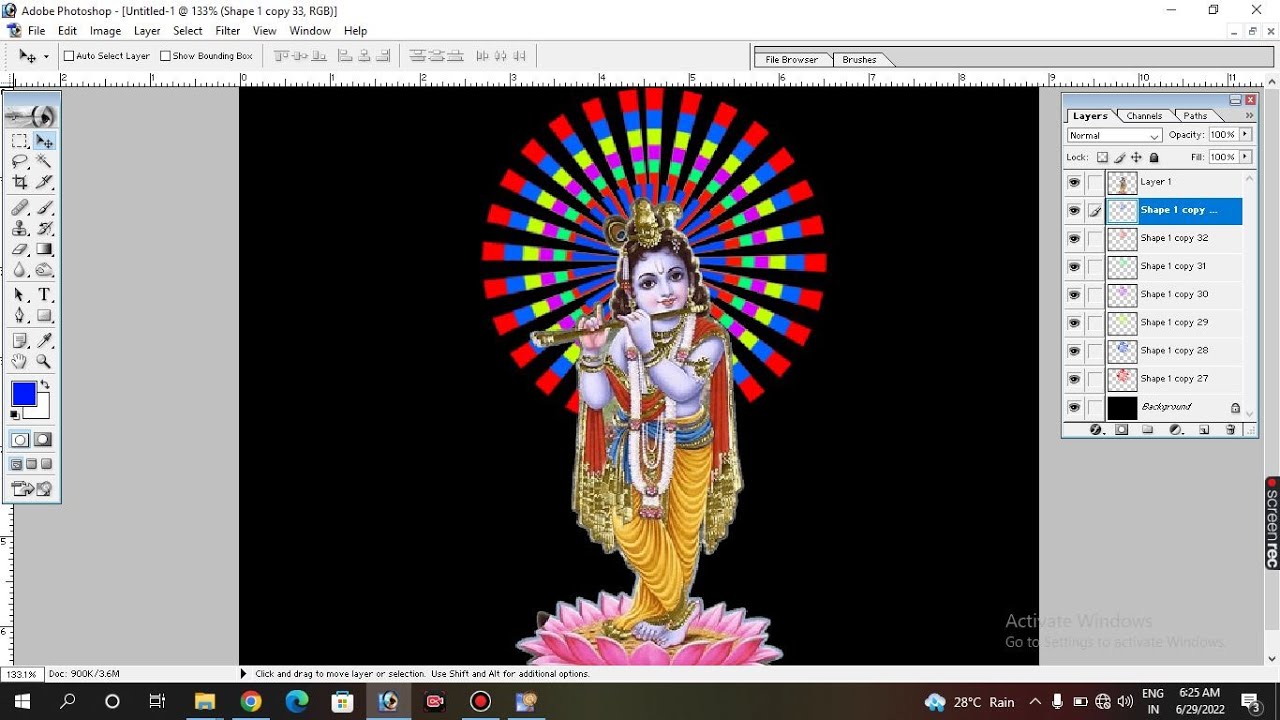Select the Move tool in the toolbox
Screen dimensions: 1280x720
[44, 141]
